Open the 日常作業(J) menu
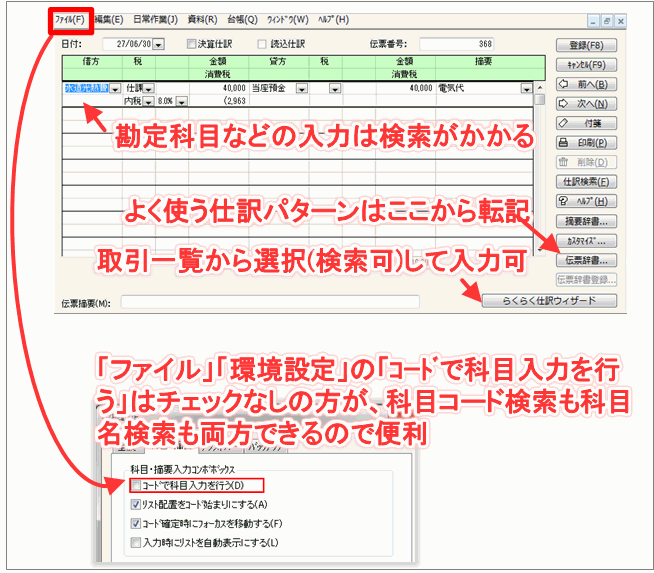This screenshot has height=573, width=654. [155, 20]
